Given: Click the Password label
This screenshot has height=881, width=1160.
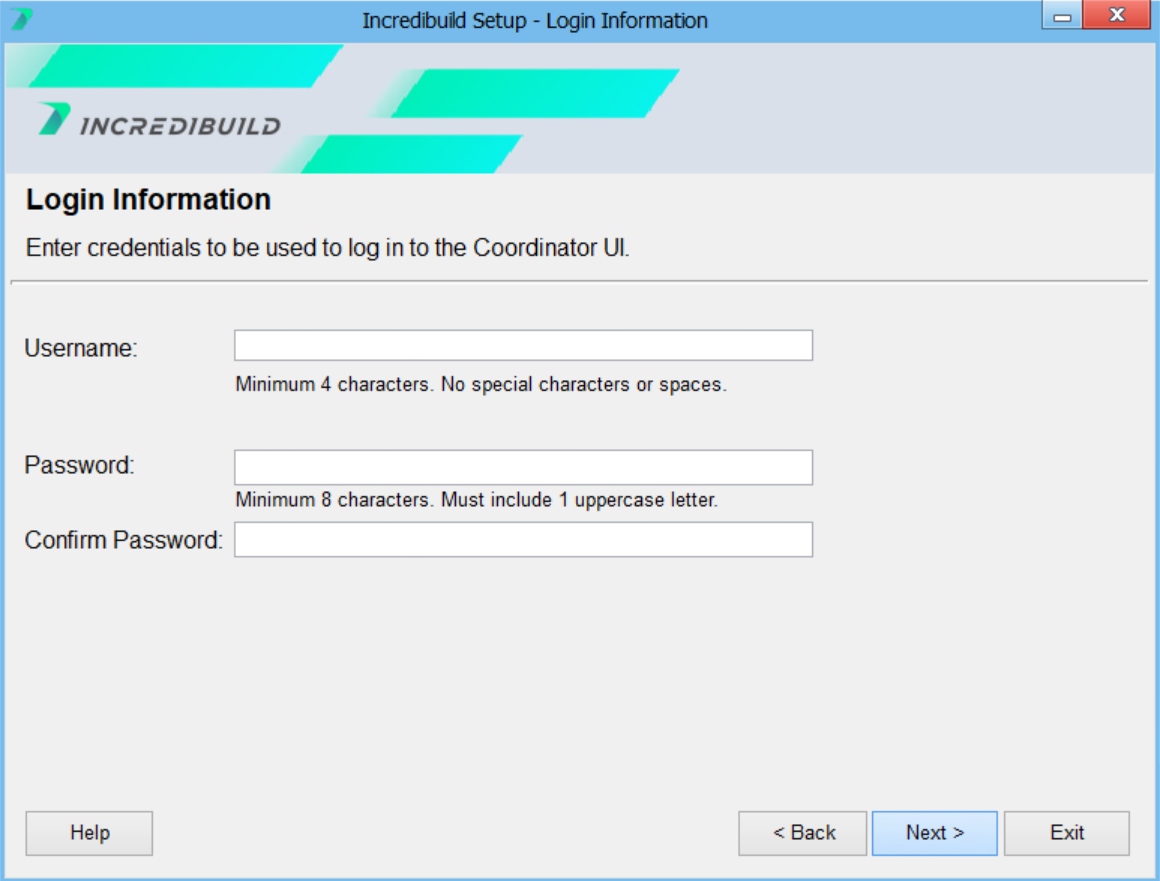Looking at the screenshot, I should [79, 465].
